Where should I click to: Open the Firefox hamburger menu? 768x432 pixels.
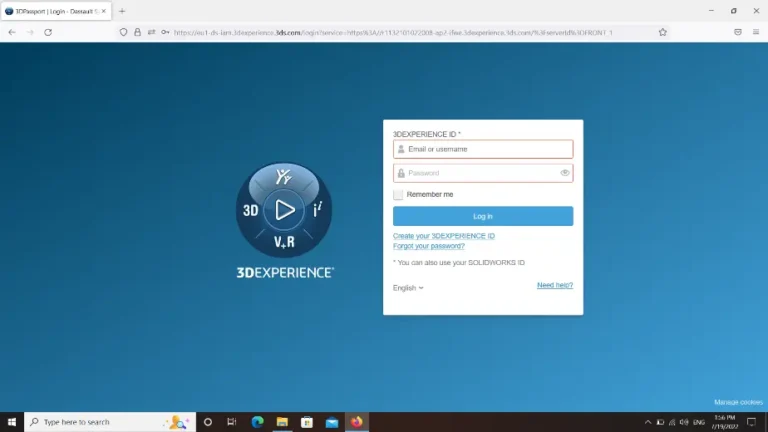coord(756,32)
